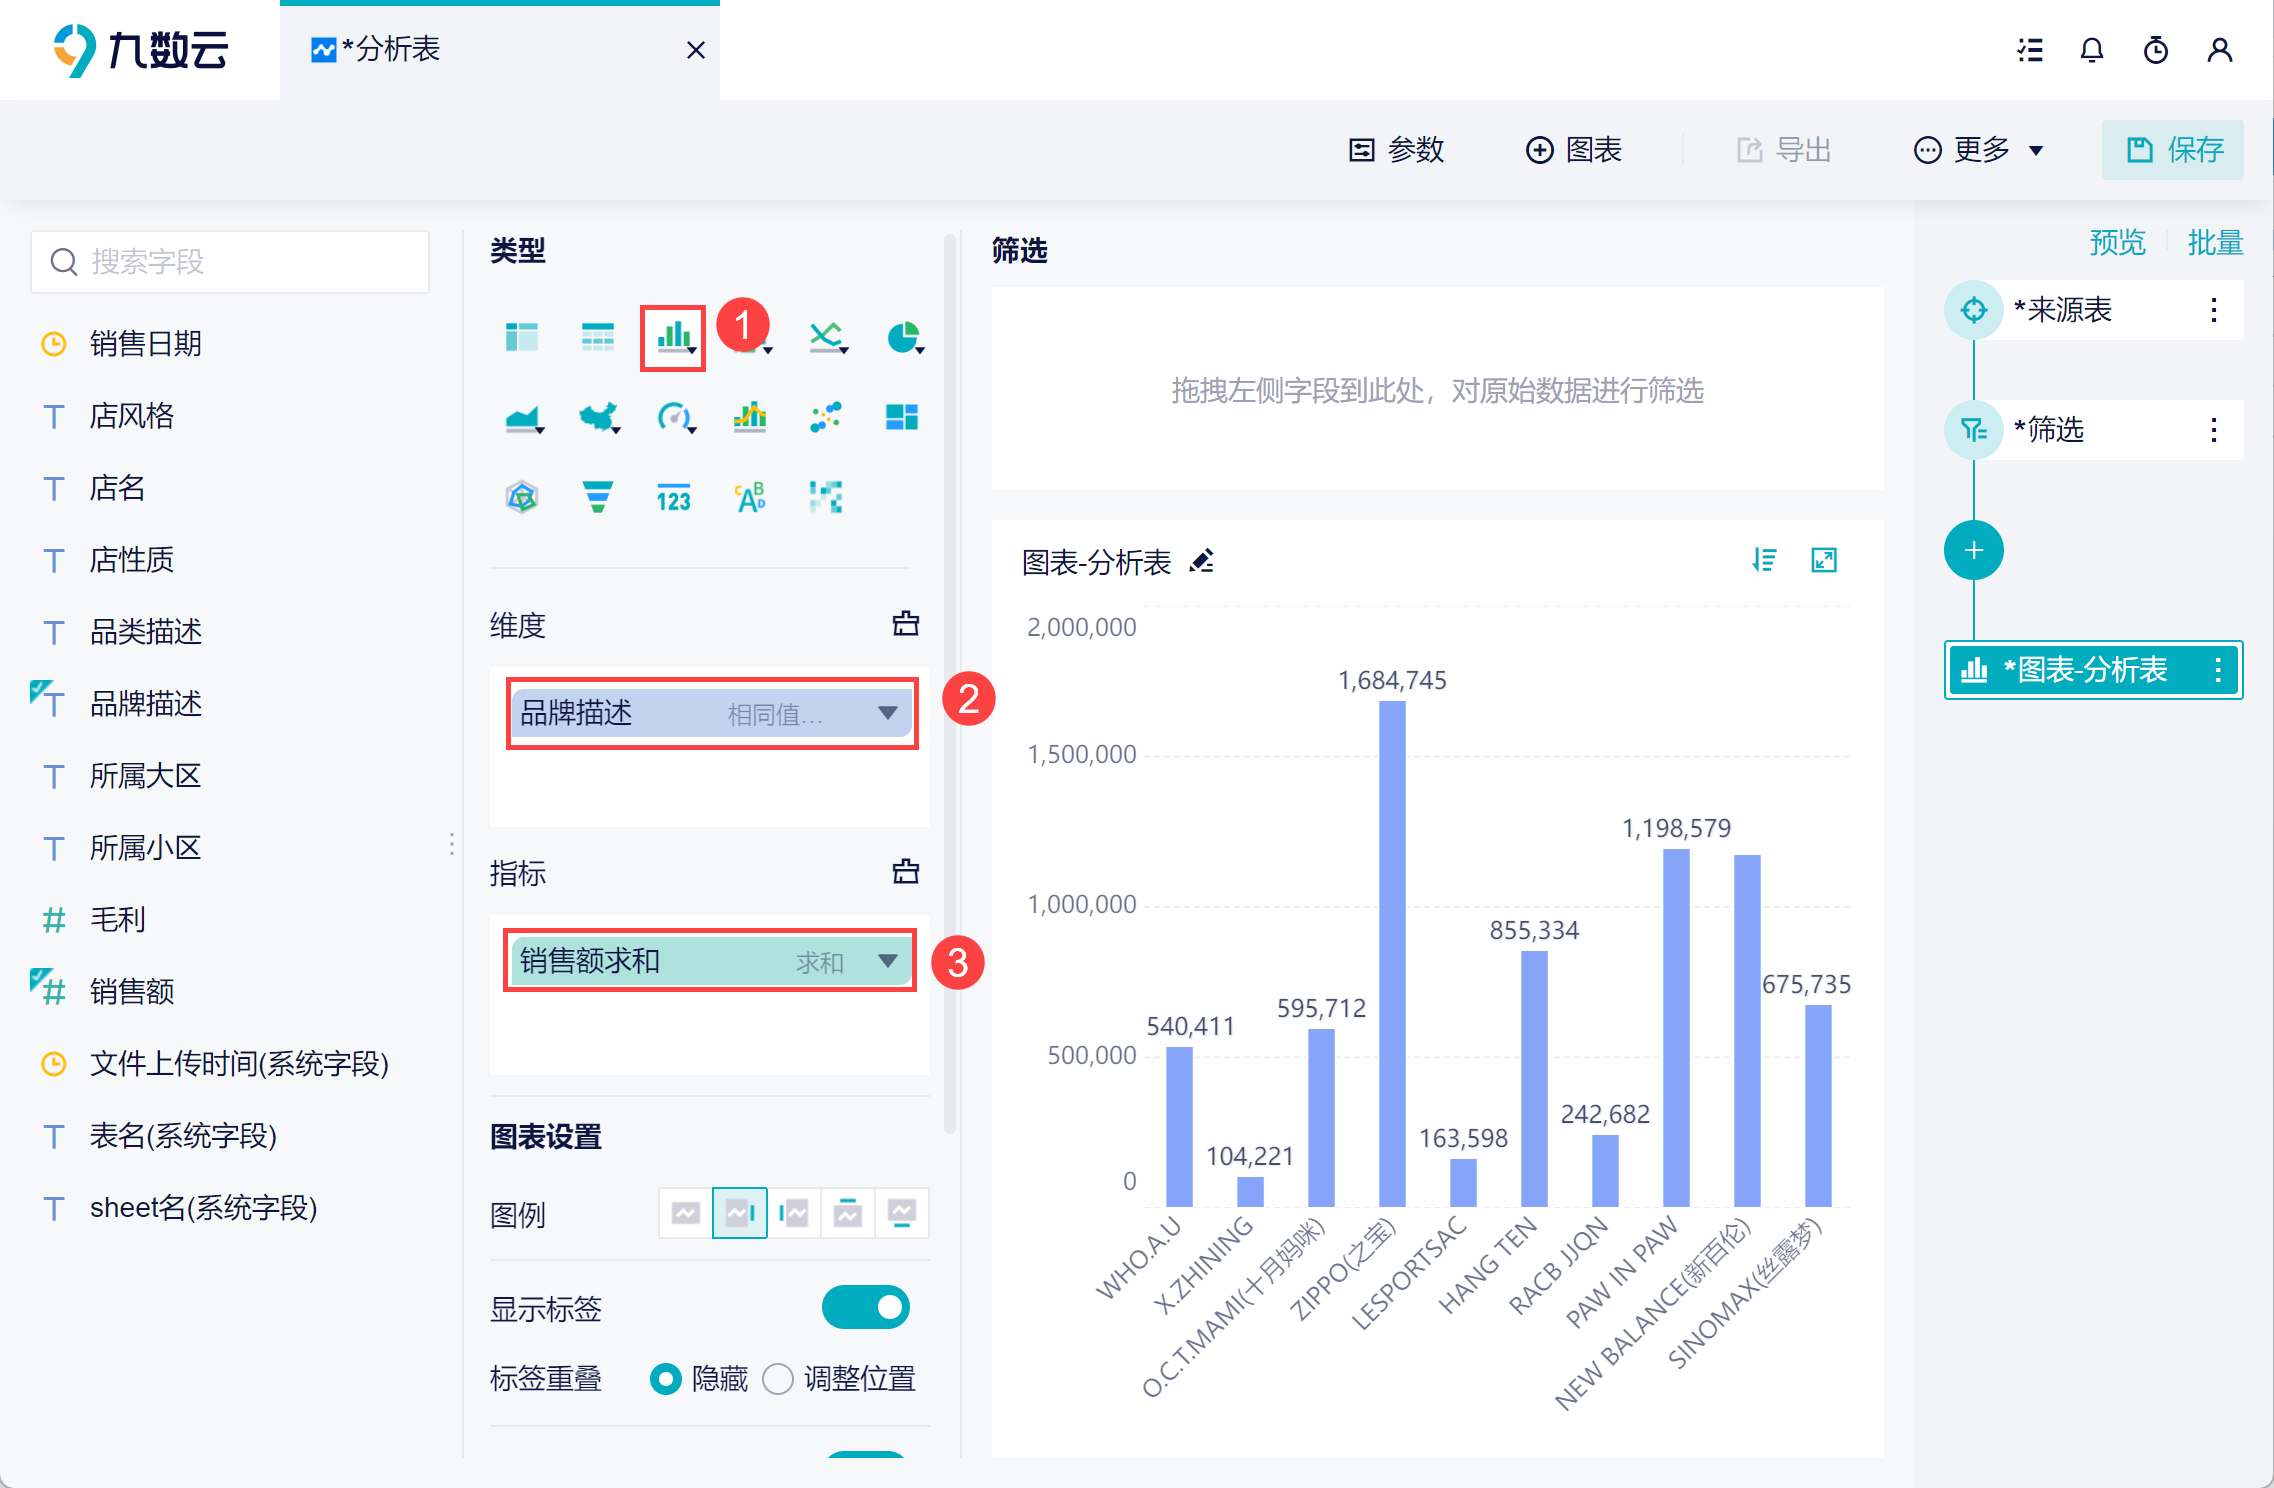Click the 保存 button

(2172, 150)
